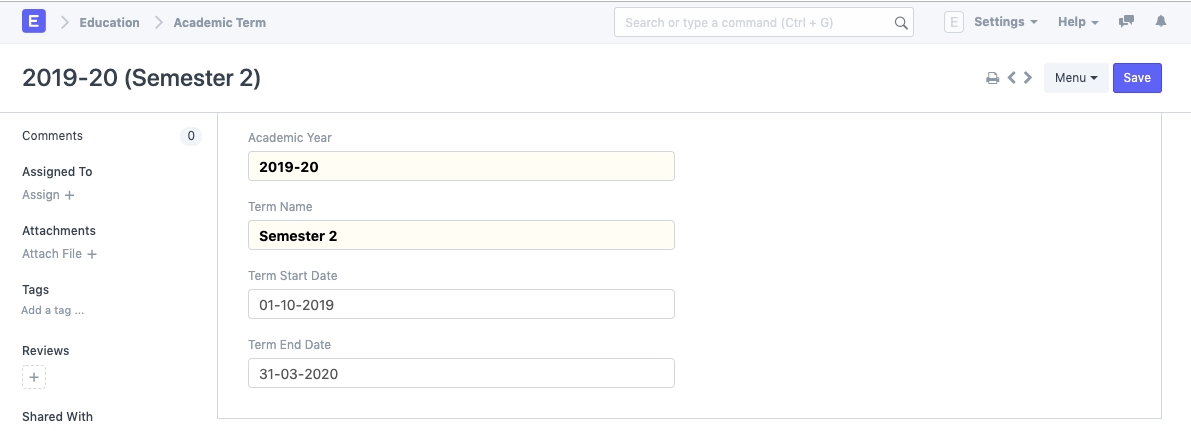Go to previous record arrow

[x=1012, y=78]
